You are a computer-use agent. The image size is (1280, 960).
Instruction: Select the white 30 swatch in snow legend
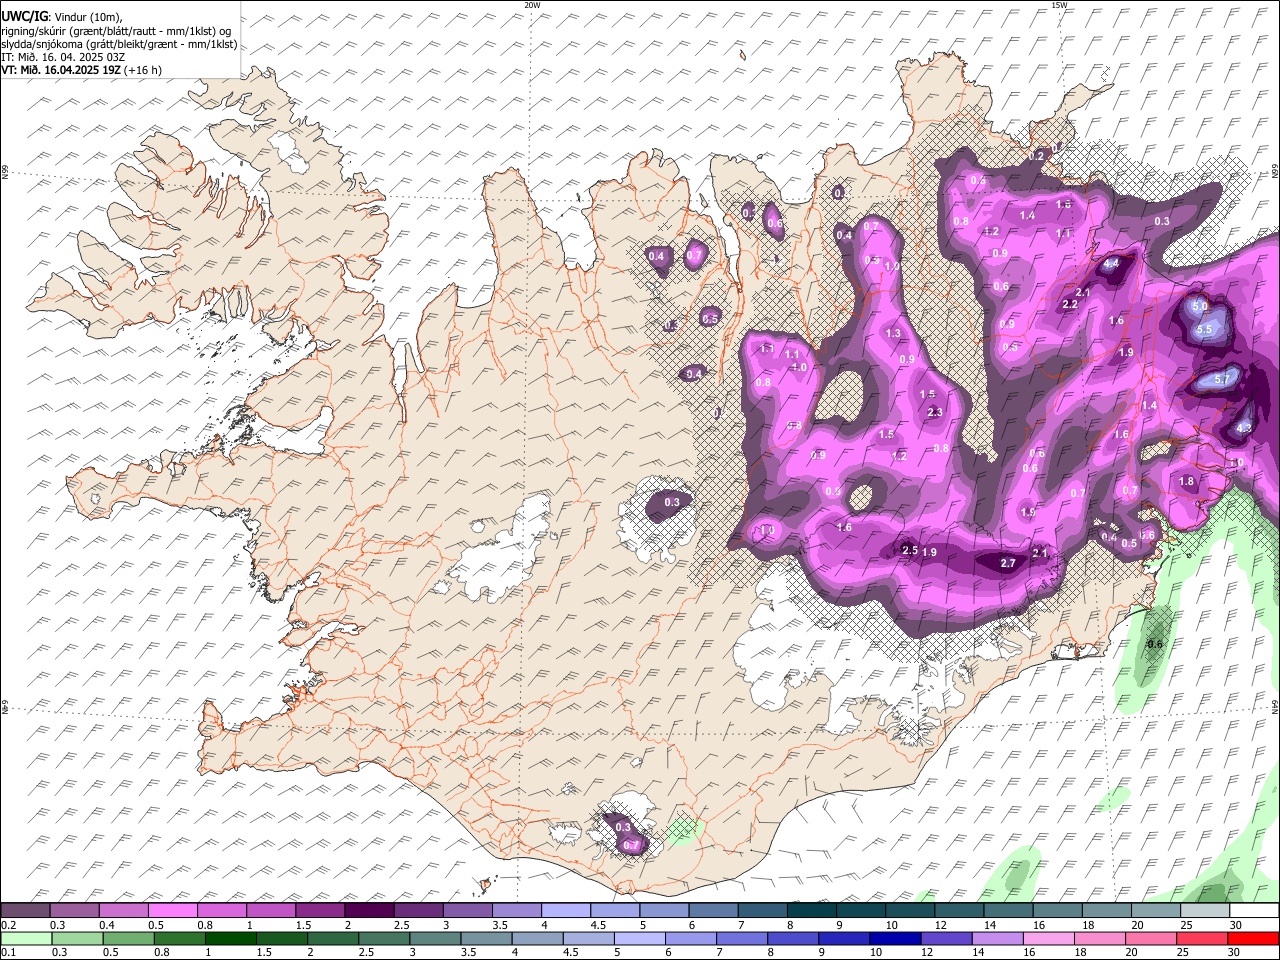1254,911
